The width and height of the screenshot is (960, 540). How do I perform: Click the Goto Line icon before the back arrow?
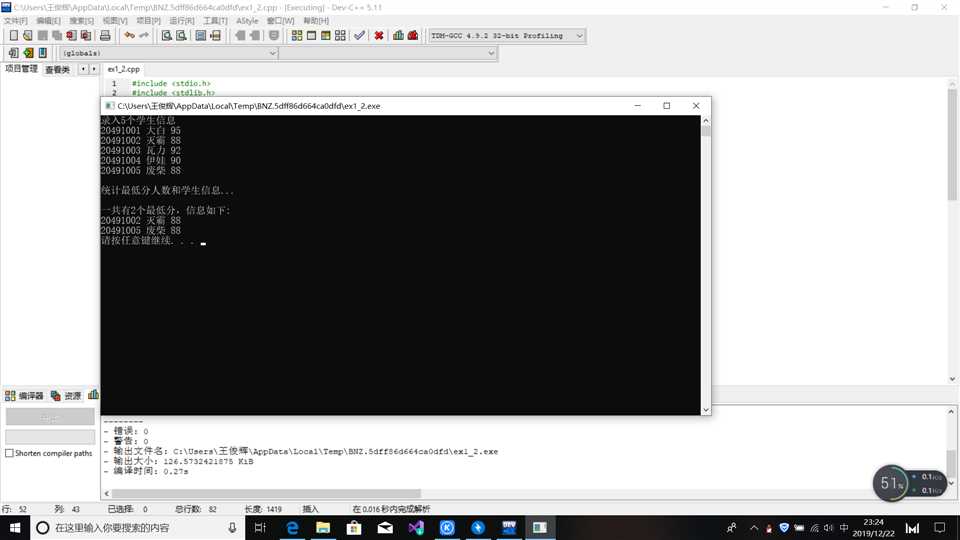coord(216,36)
